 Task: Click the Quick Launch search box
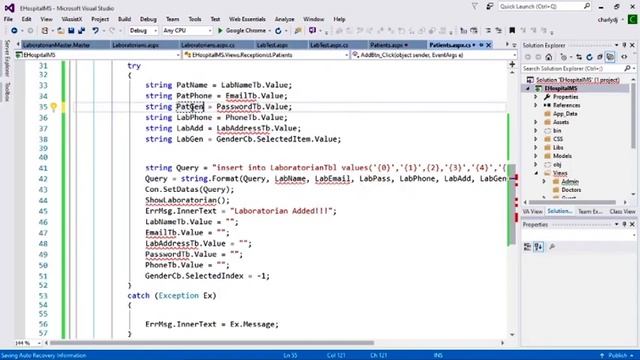[544, 7]
